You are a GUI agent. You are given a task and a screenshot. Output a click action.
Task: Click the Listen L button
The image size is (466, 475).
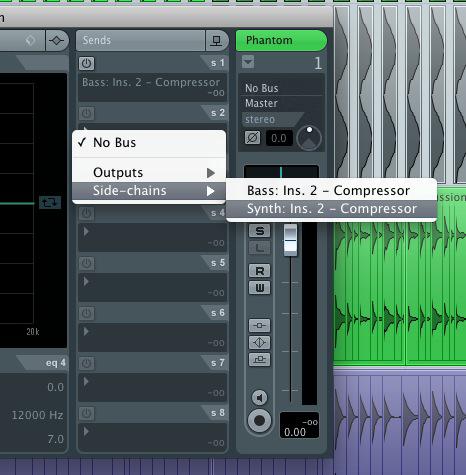(x=260, y=247)
